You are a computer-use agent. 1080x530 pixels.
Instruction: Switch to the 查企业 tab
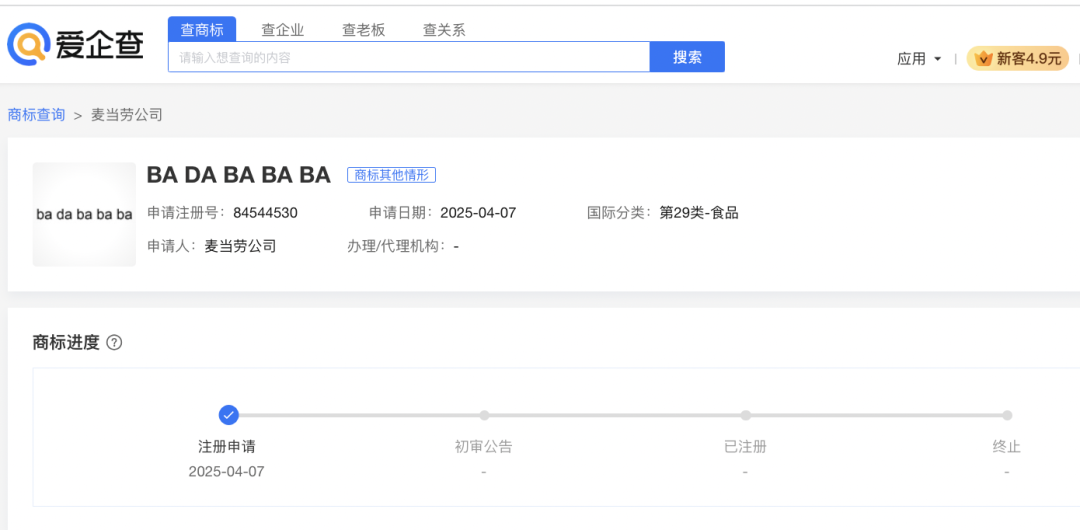pos(282,30)
